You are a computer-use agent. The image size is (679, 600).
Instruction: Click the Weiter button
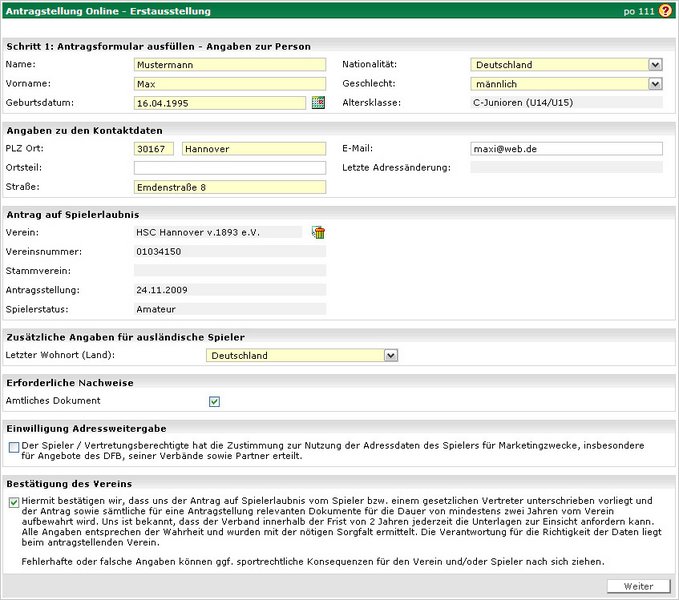(x=638, y=586)
